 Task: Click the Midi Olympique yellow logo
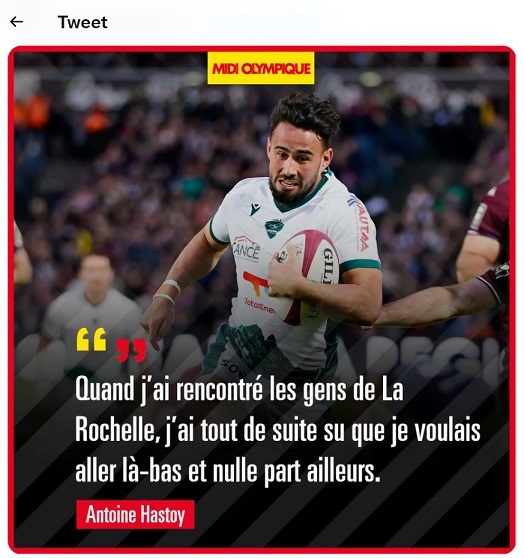[261, 68]
